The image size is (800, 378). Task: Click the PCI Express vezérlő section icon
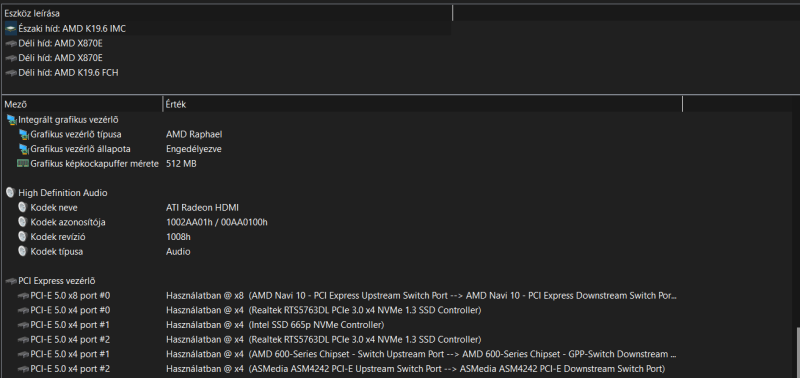11,281
